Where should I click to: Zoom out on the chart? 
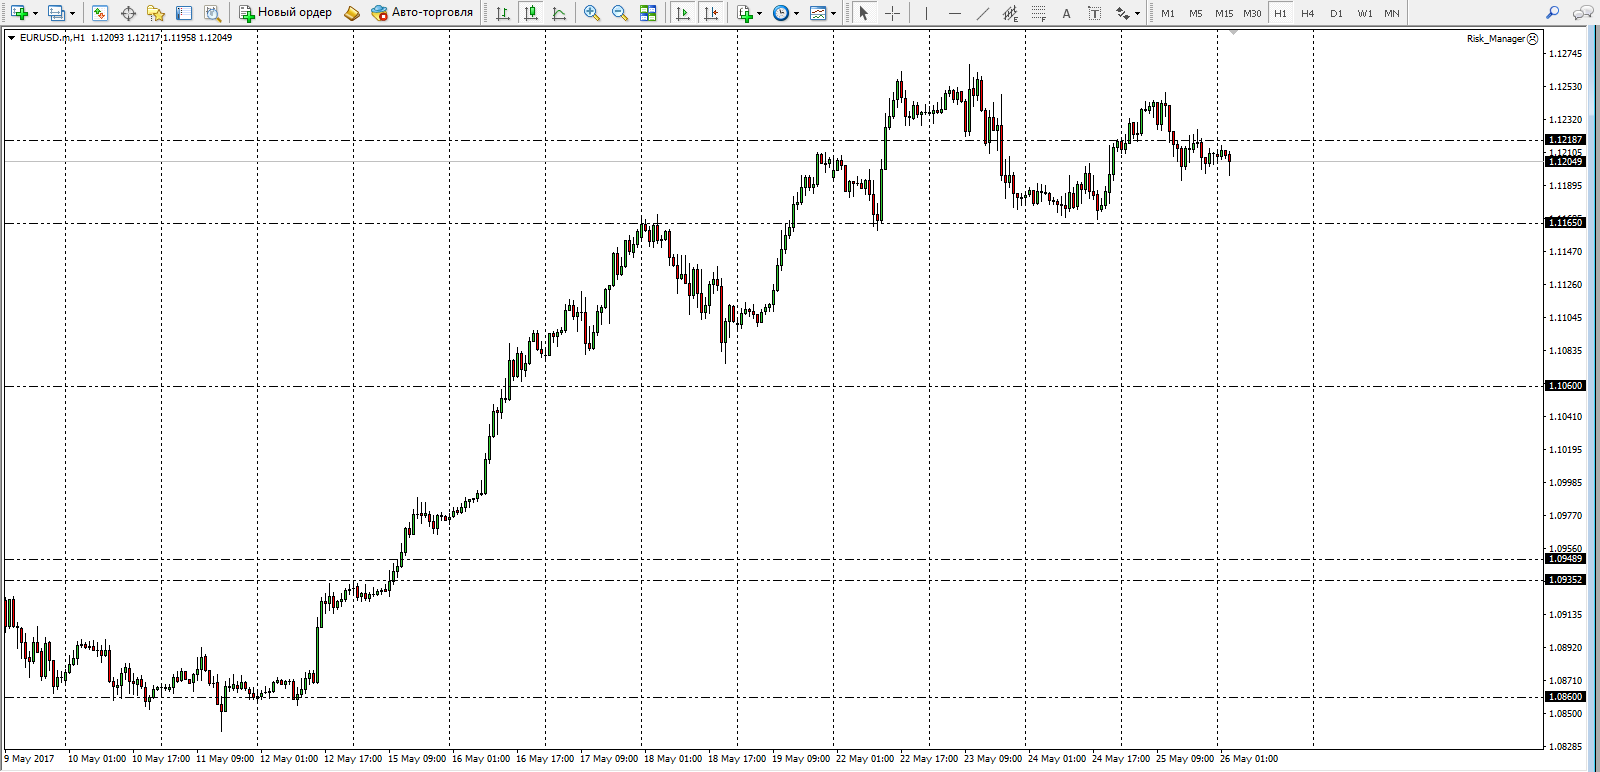coord(620,13)
